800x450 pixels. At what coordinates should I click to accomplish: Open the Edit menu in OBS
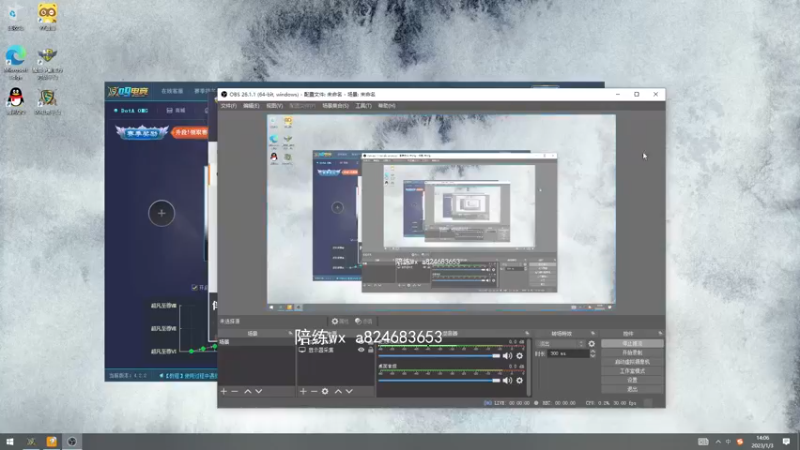[251, 106]
